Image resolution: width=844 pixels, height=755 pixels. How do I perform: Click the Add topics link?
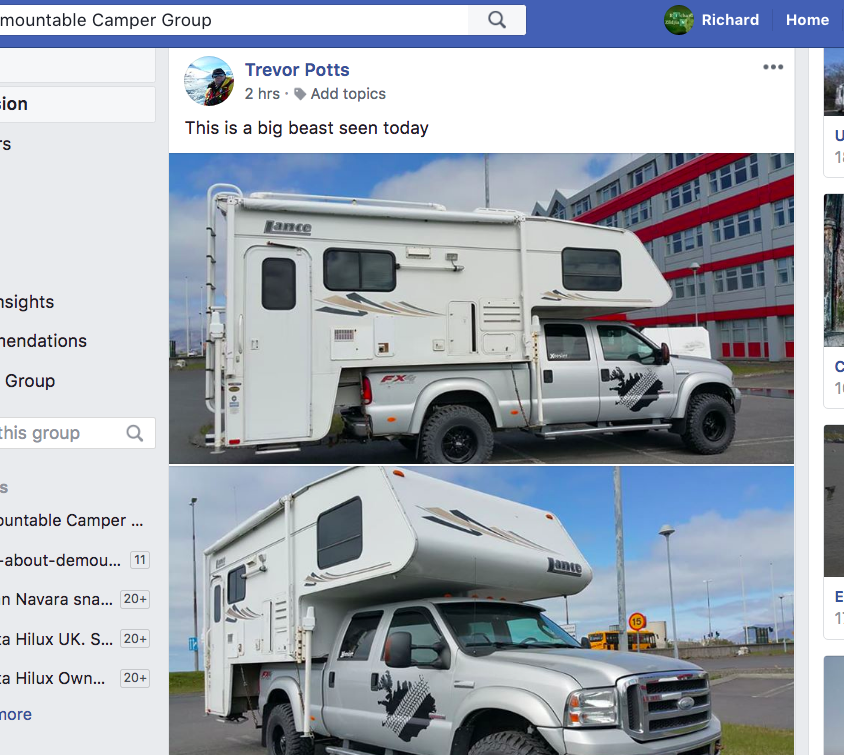click(348, 94)
